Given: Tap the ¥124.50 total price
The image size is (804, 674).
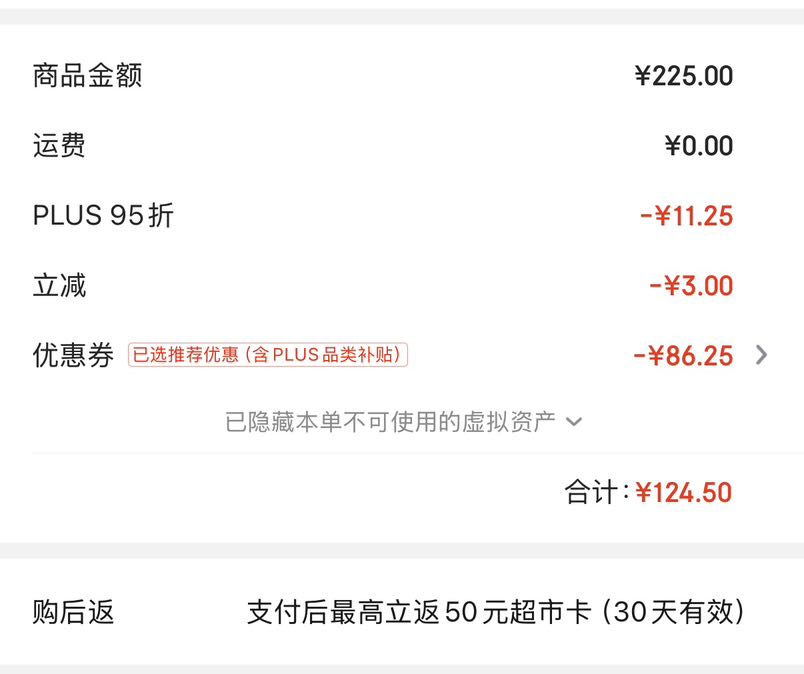Looking at the screenshot, I should pos(684,492).
